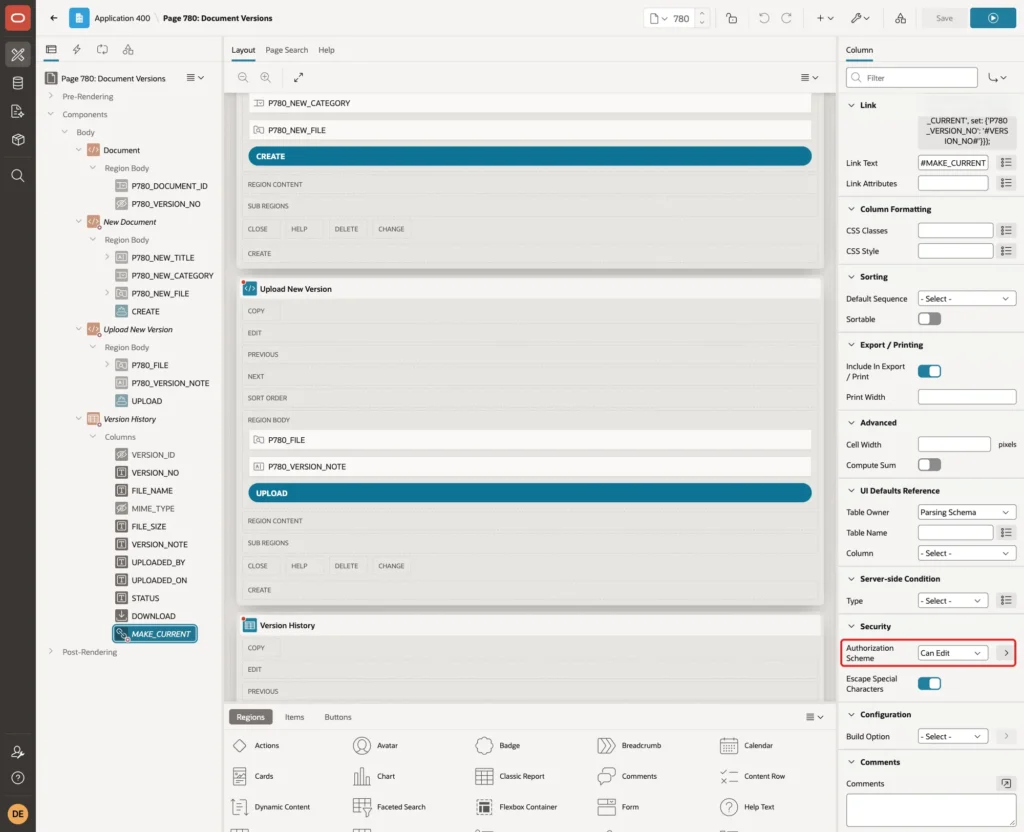
Task: Open SQL Workshop database icon in sidebar
Action: click(18, 83)
